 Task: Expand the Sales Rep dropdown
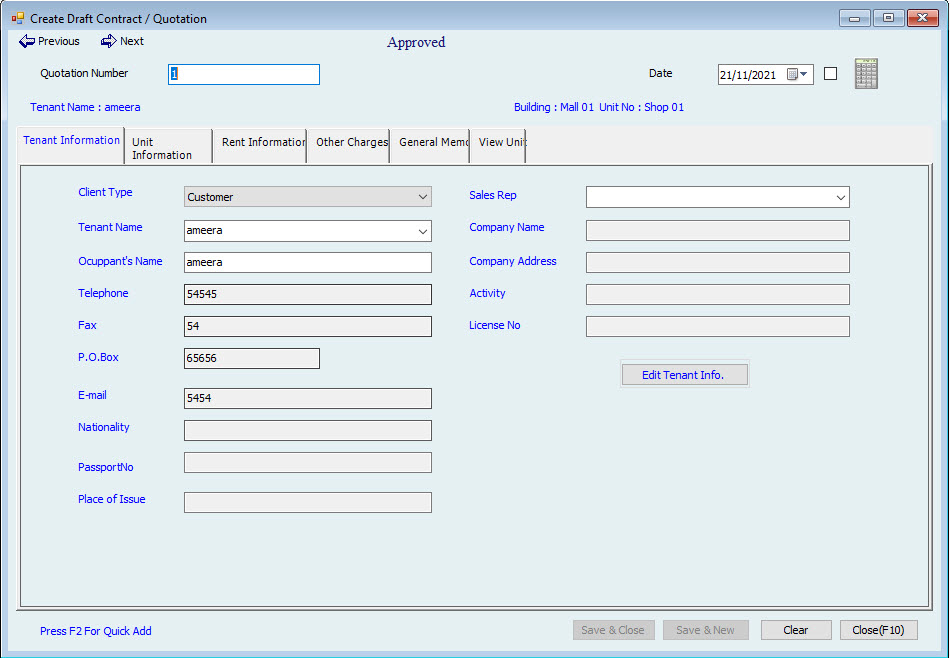(839, 197)
